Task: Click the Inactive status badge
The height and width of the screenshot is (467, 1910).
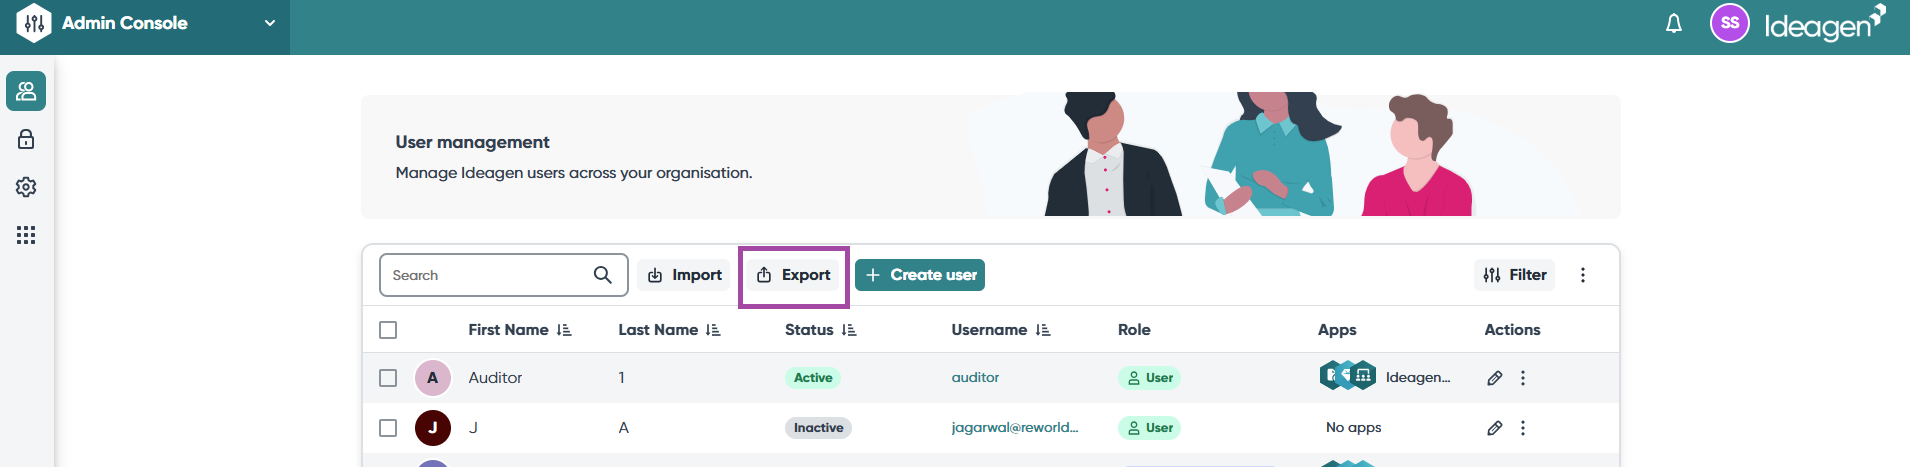Action: click(x=818, y=428)
